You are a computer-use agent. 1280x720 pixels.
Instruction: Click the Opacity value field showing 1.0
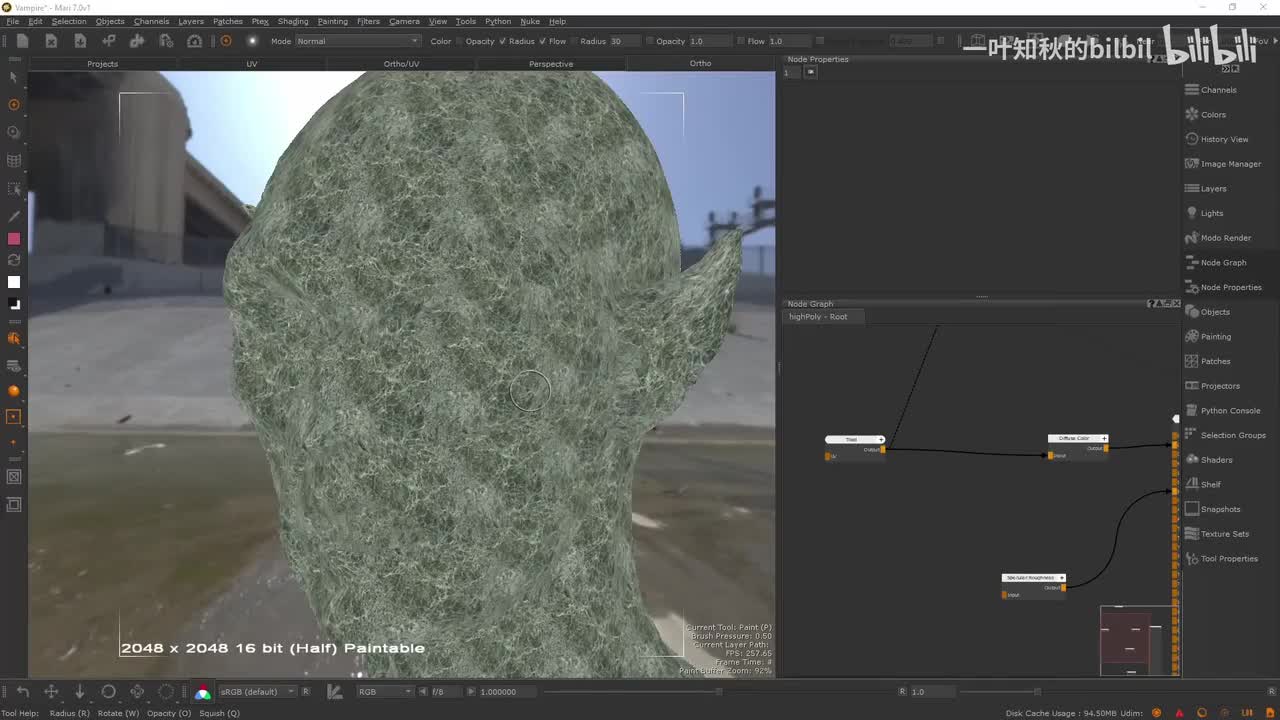point(710,41)
